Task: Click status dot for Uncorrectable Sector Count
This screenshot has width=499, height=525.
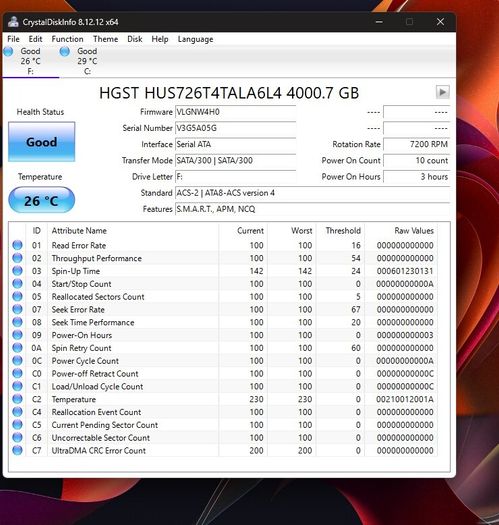Action: (17, 437)
